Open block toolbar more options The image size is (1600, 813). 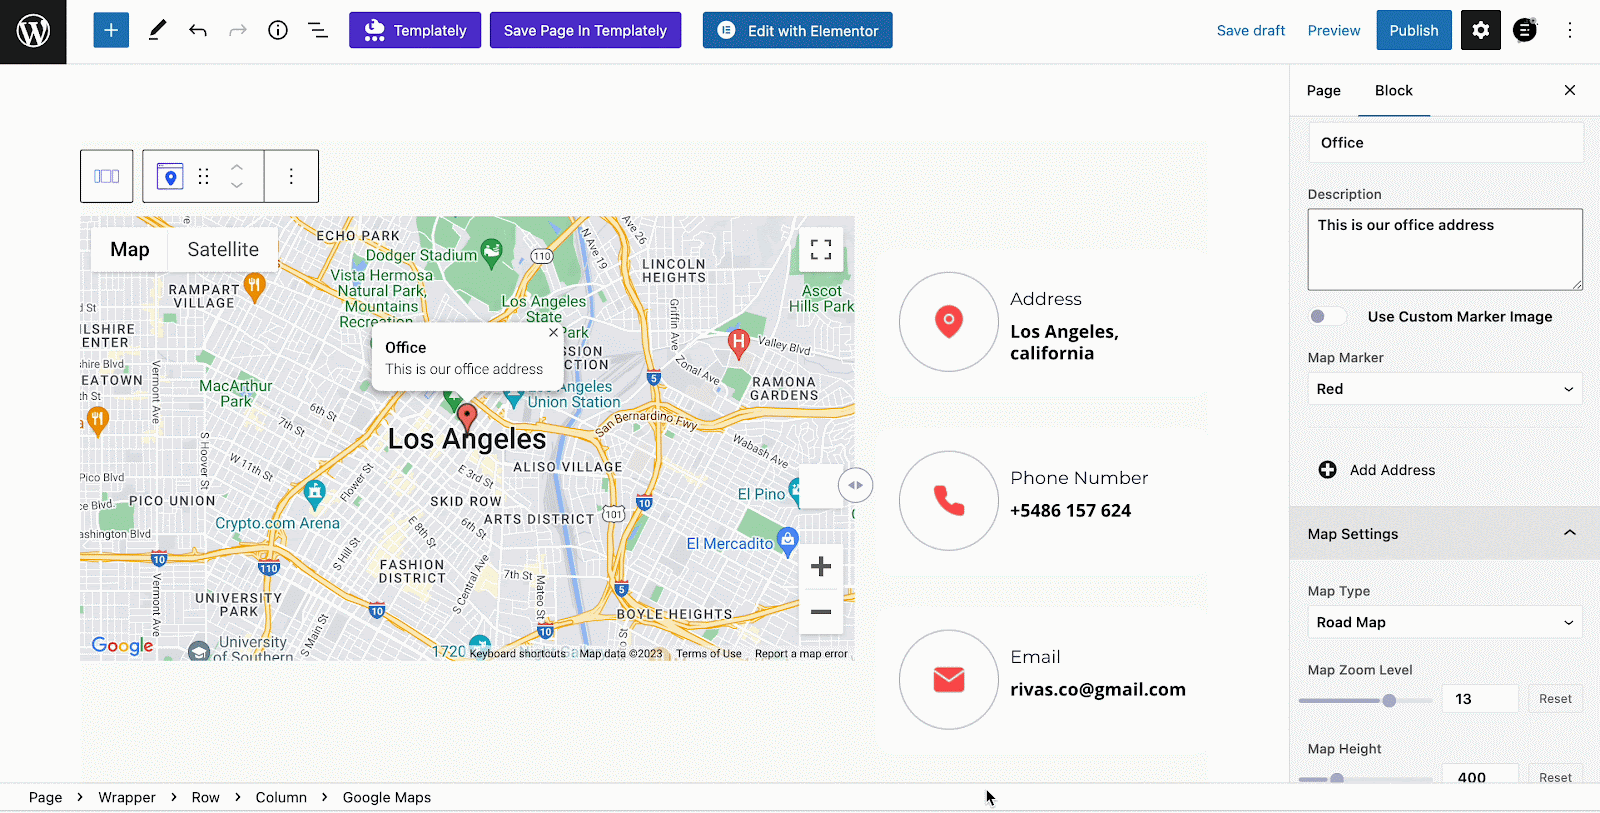click(291, 176)
